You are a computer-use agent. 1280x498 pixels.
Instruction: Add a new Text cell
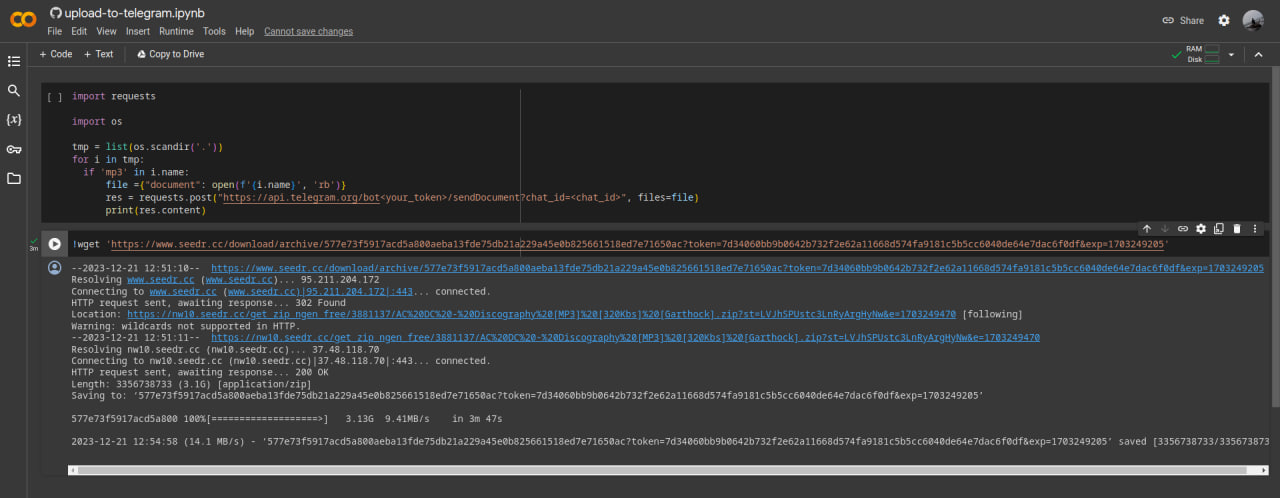coord(99,54)
